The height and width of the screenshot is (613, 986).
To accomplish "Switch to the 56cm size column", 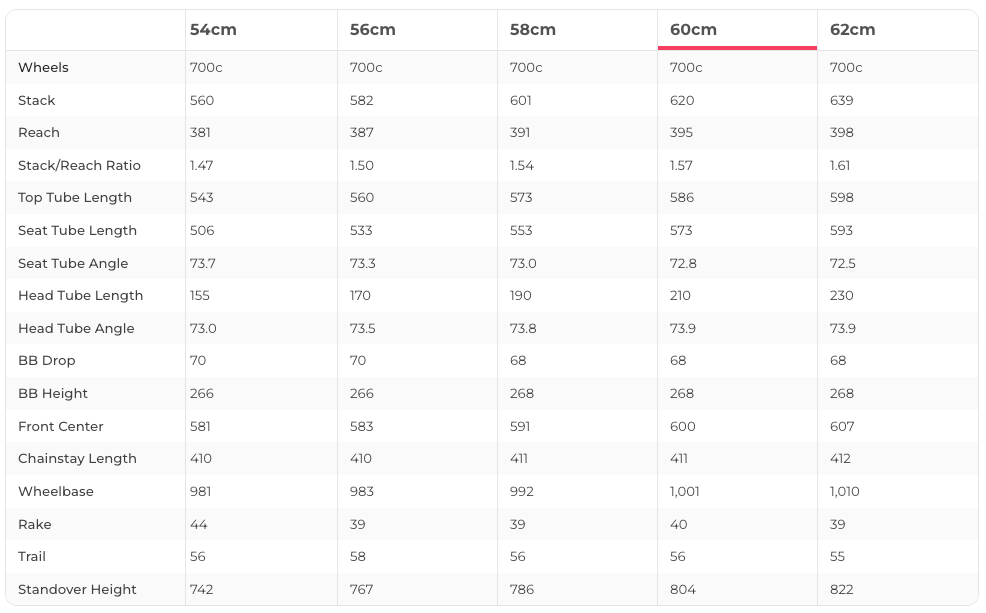I will [x=373, y=30].
